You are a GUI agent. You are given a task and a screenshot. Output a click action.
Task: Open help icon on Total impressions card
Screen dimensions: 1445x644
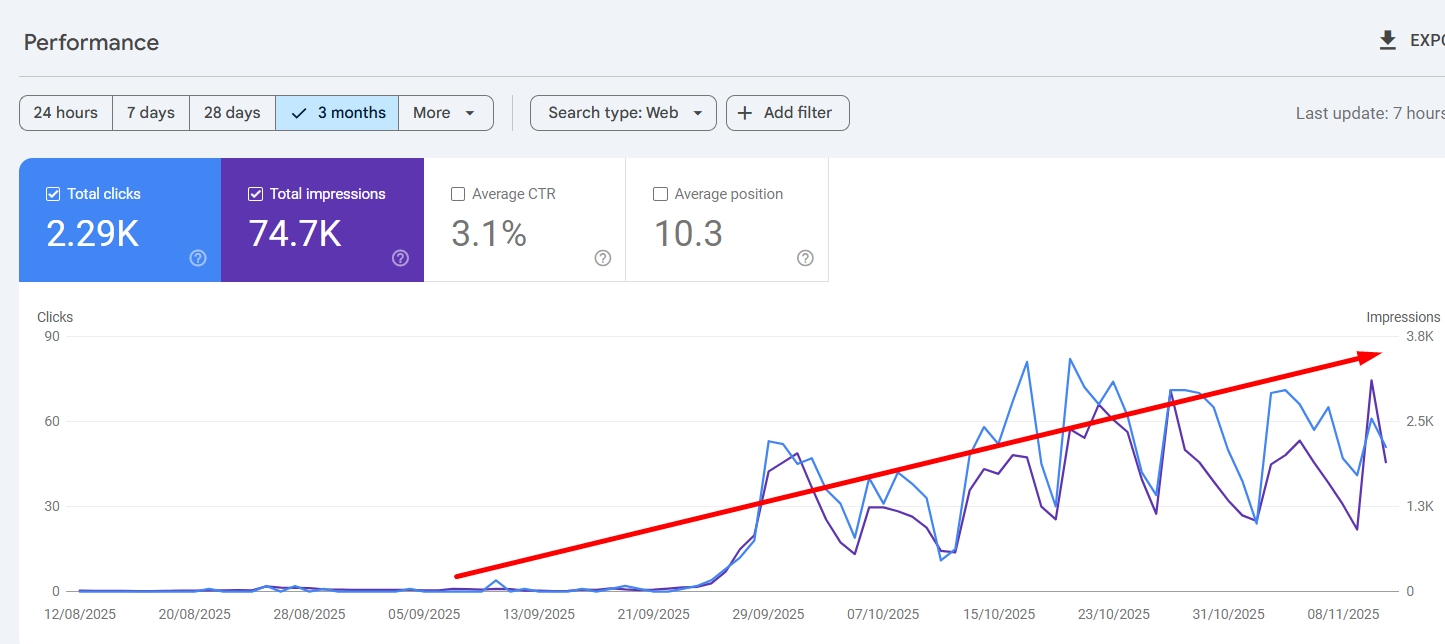(x=400, y=258)
